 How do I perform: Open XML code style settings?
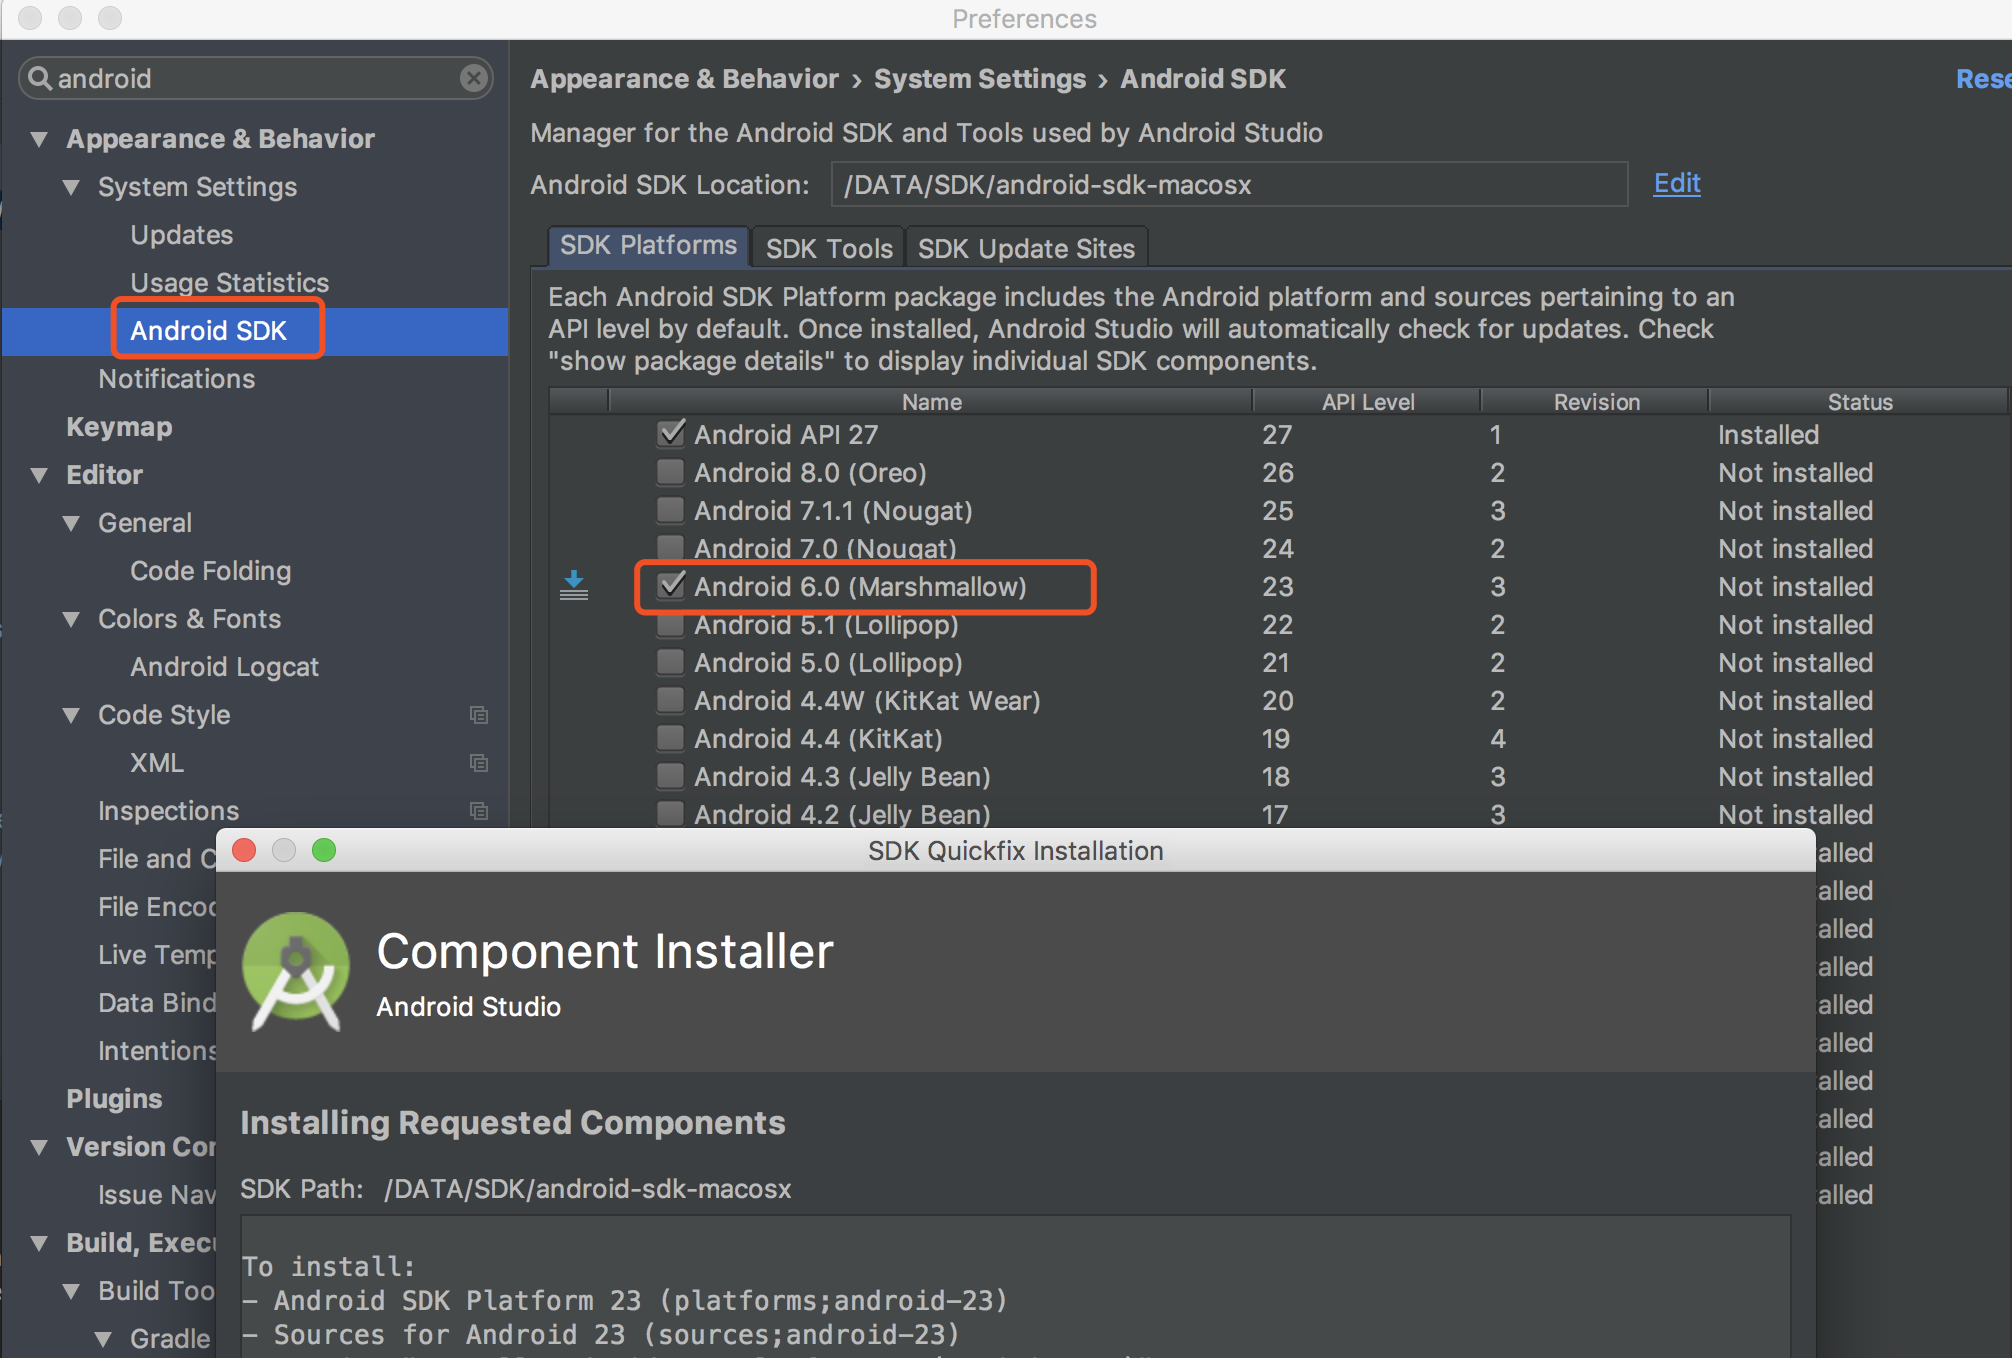tap(157, 763)
